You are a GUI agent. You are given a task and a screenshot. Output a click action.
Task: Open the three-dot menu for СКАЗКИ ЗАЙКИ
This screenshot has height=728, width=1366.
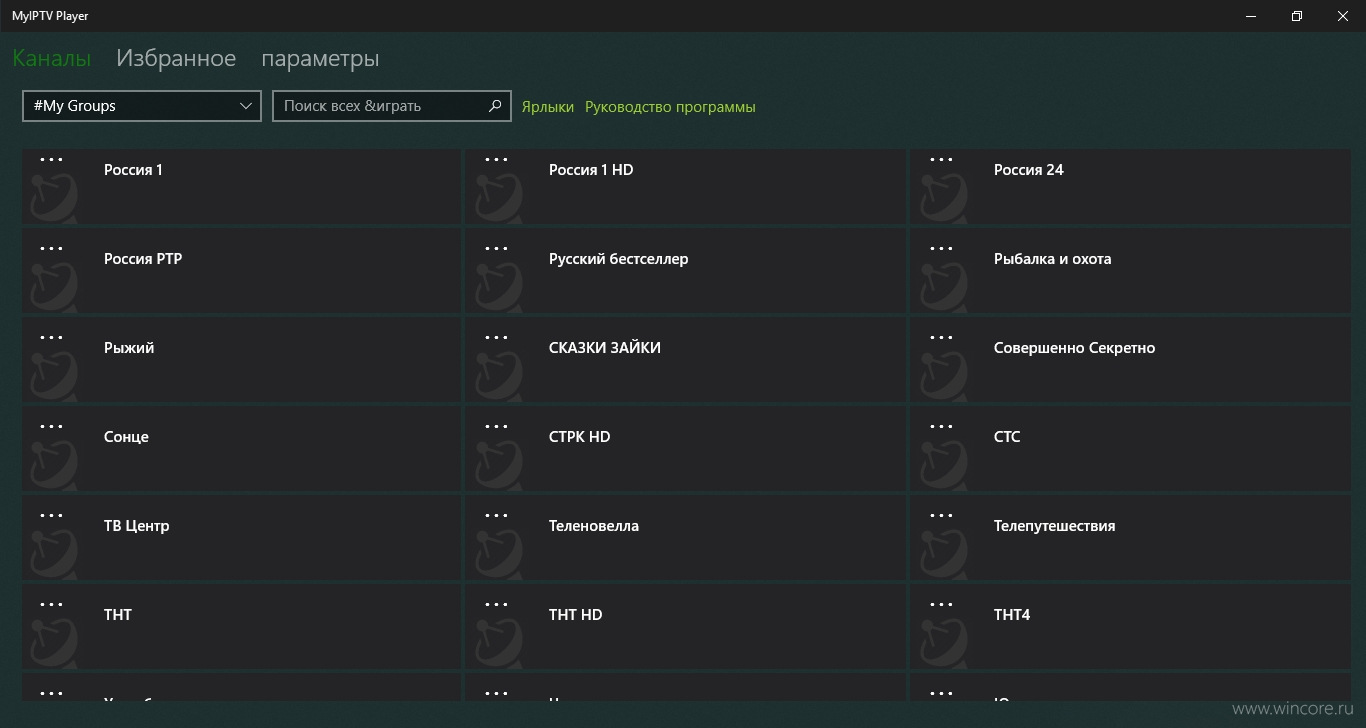tap(496, 338)
